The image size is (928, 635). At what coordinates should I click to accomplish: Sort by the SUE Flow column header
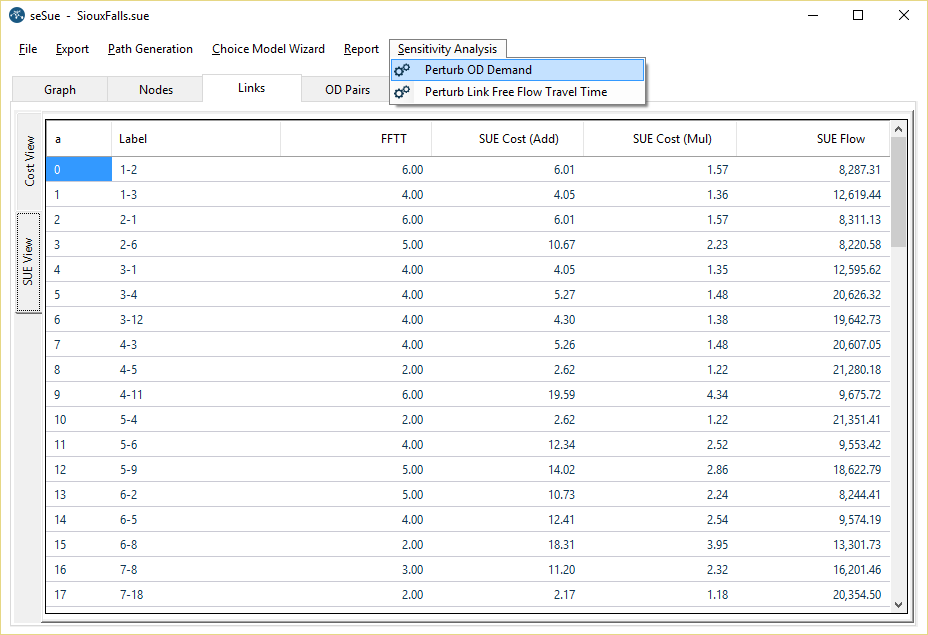[840, 139]
